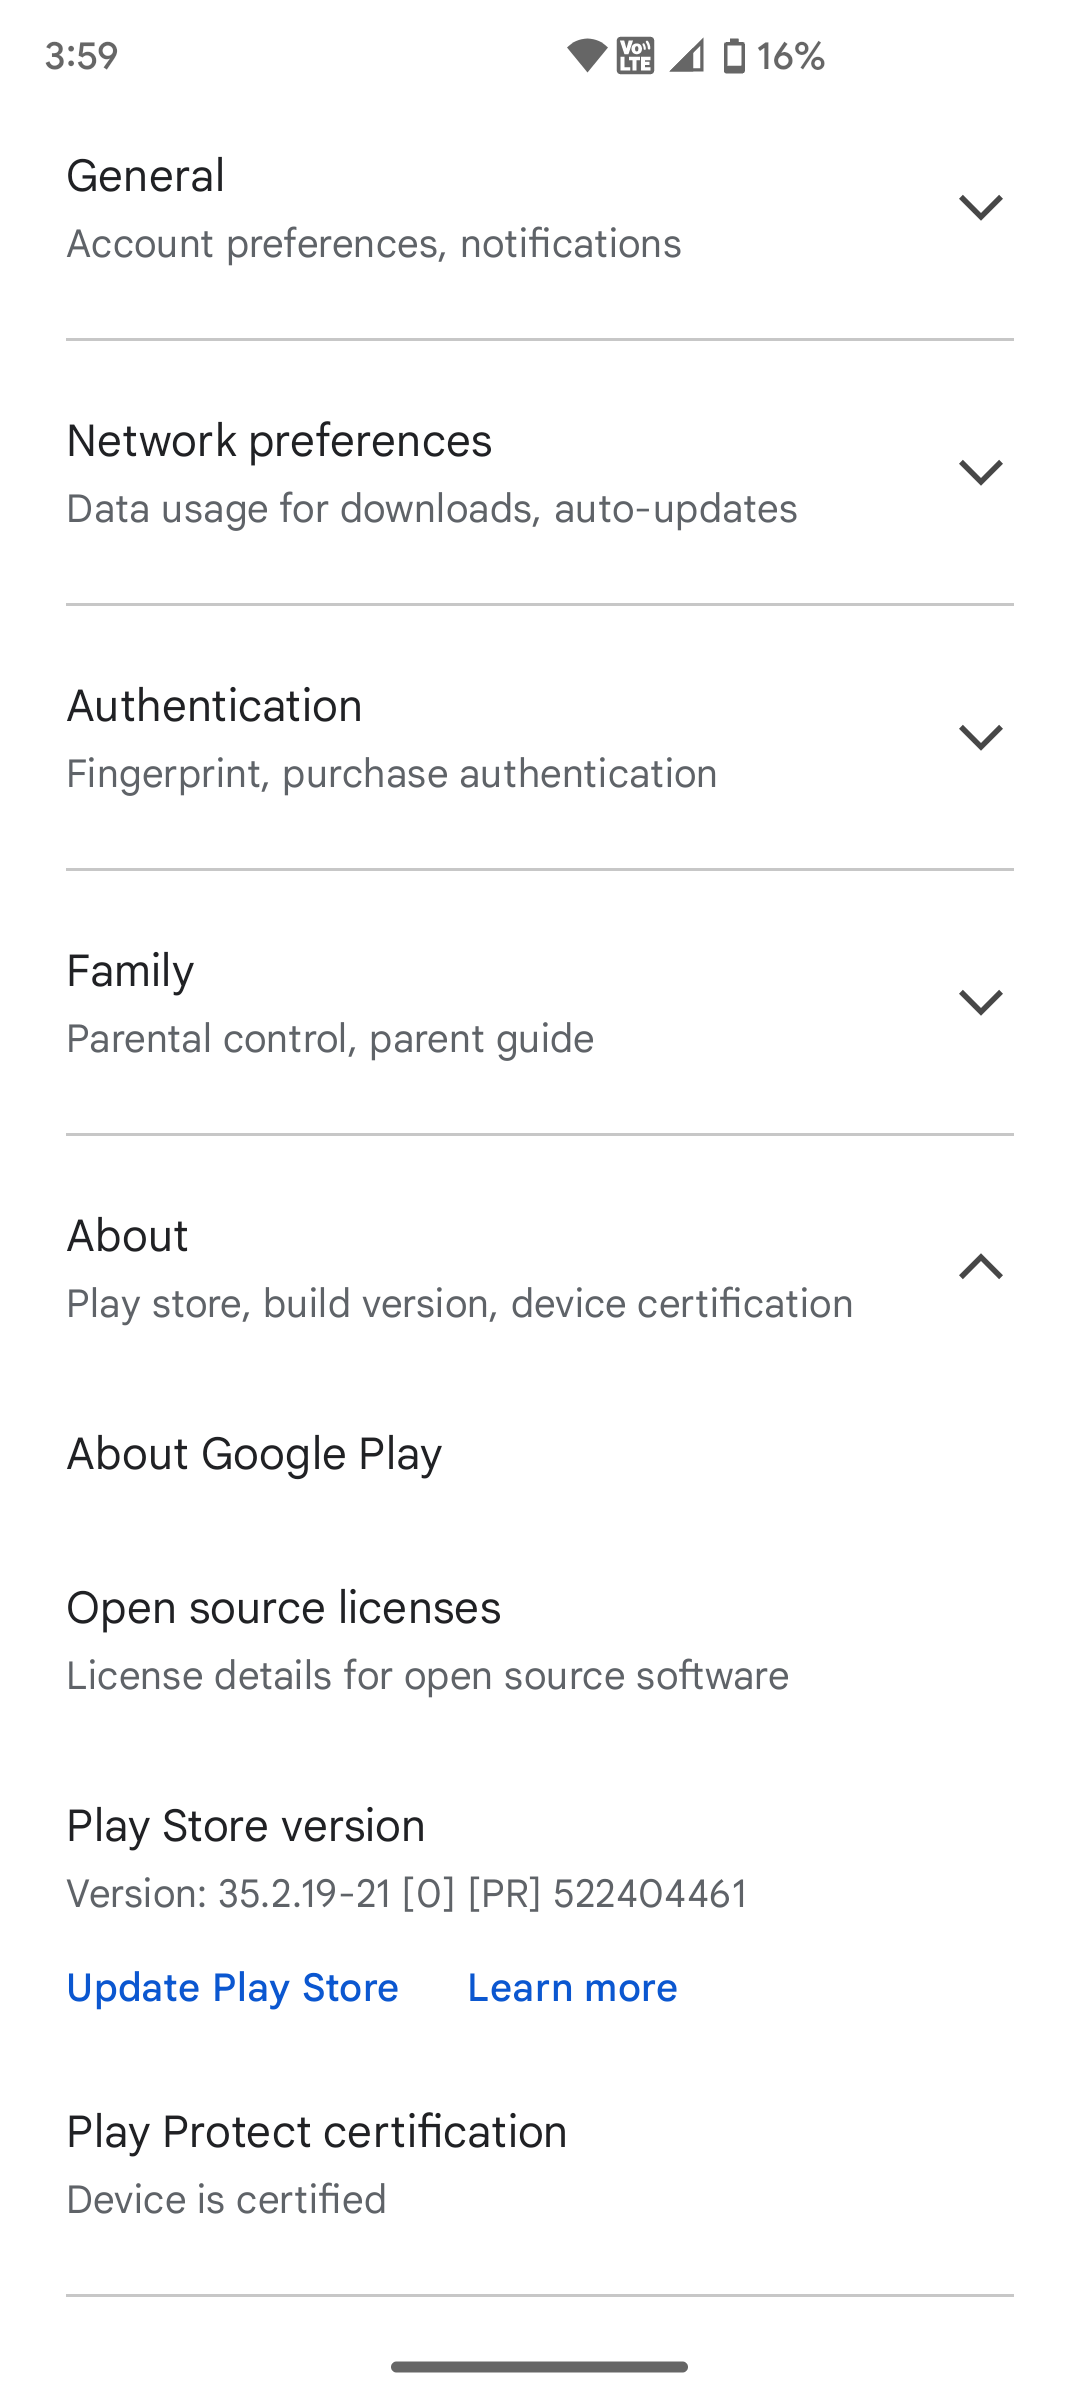Screen dimensions: 1080x2400
Task: Tap the VoLTE status icon
Action: point(635,56)
